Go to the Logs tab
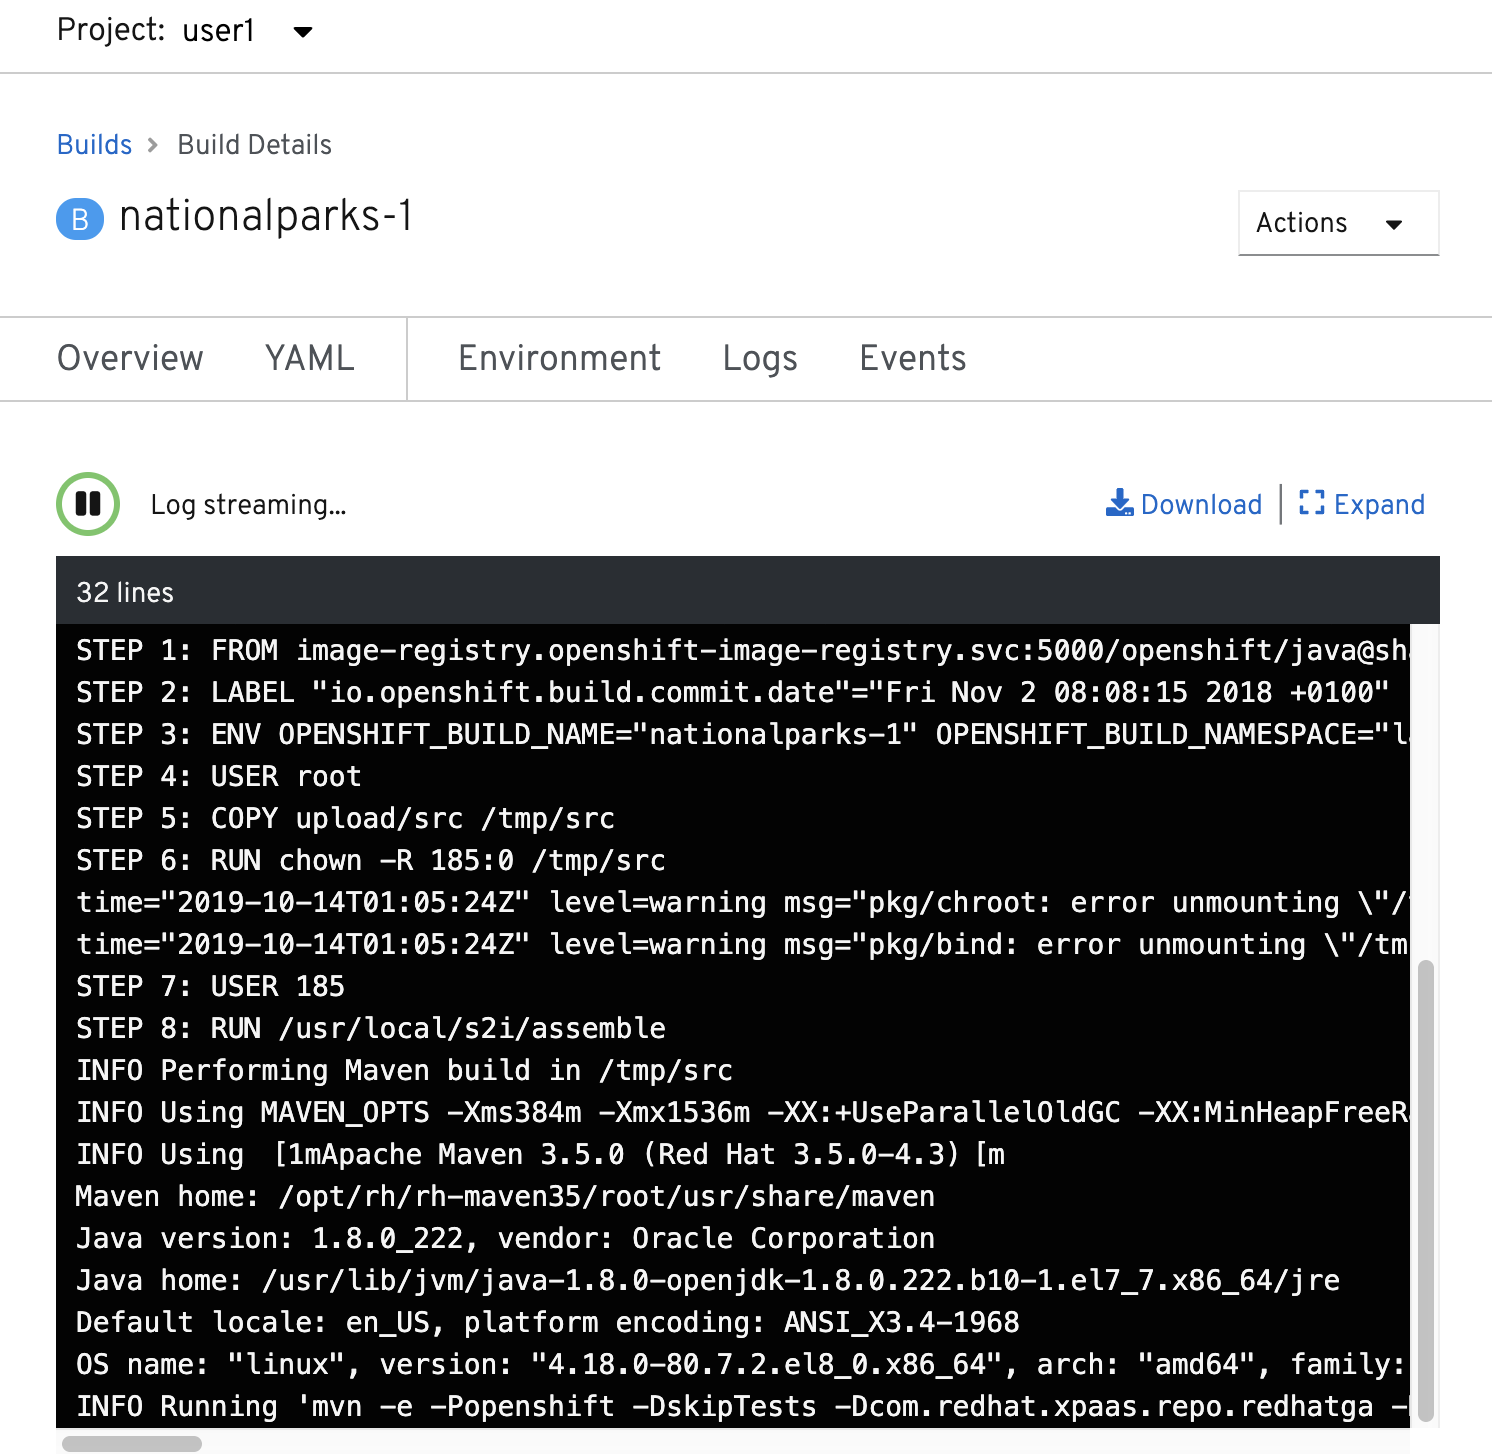The width and height of the screenshot is (1492, 1454). click(x=760, y=358)
